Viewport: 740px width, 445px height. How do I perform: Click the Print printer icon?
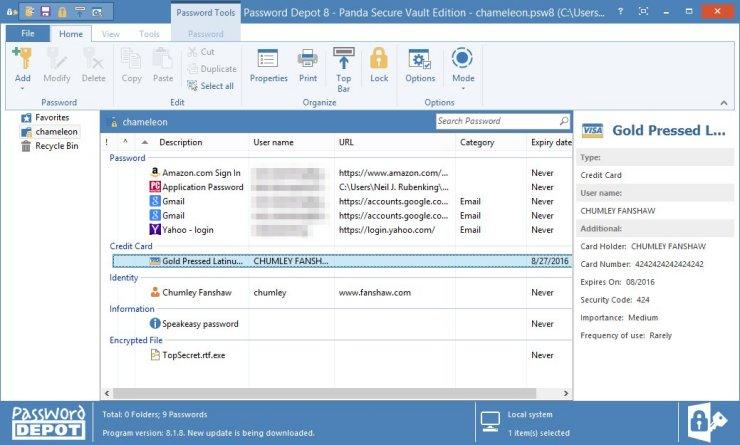pyautogui.click(x=308, y=59)
